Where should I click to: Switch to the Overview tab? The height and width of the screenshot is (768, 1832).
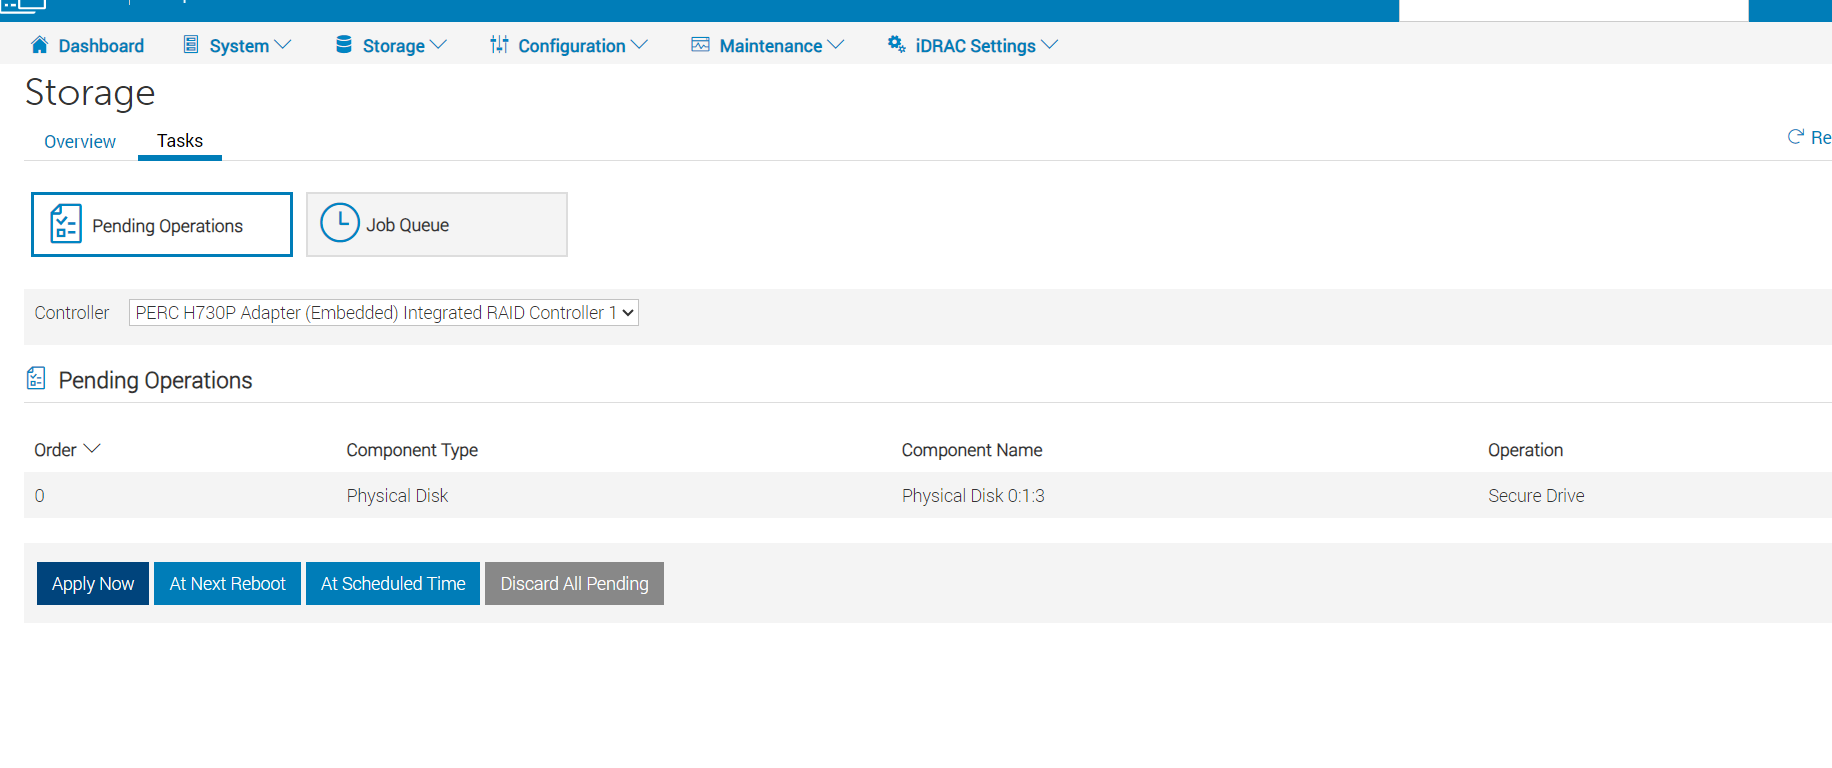pos(80,142)
